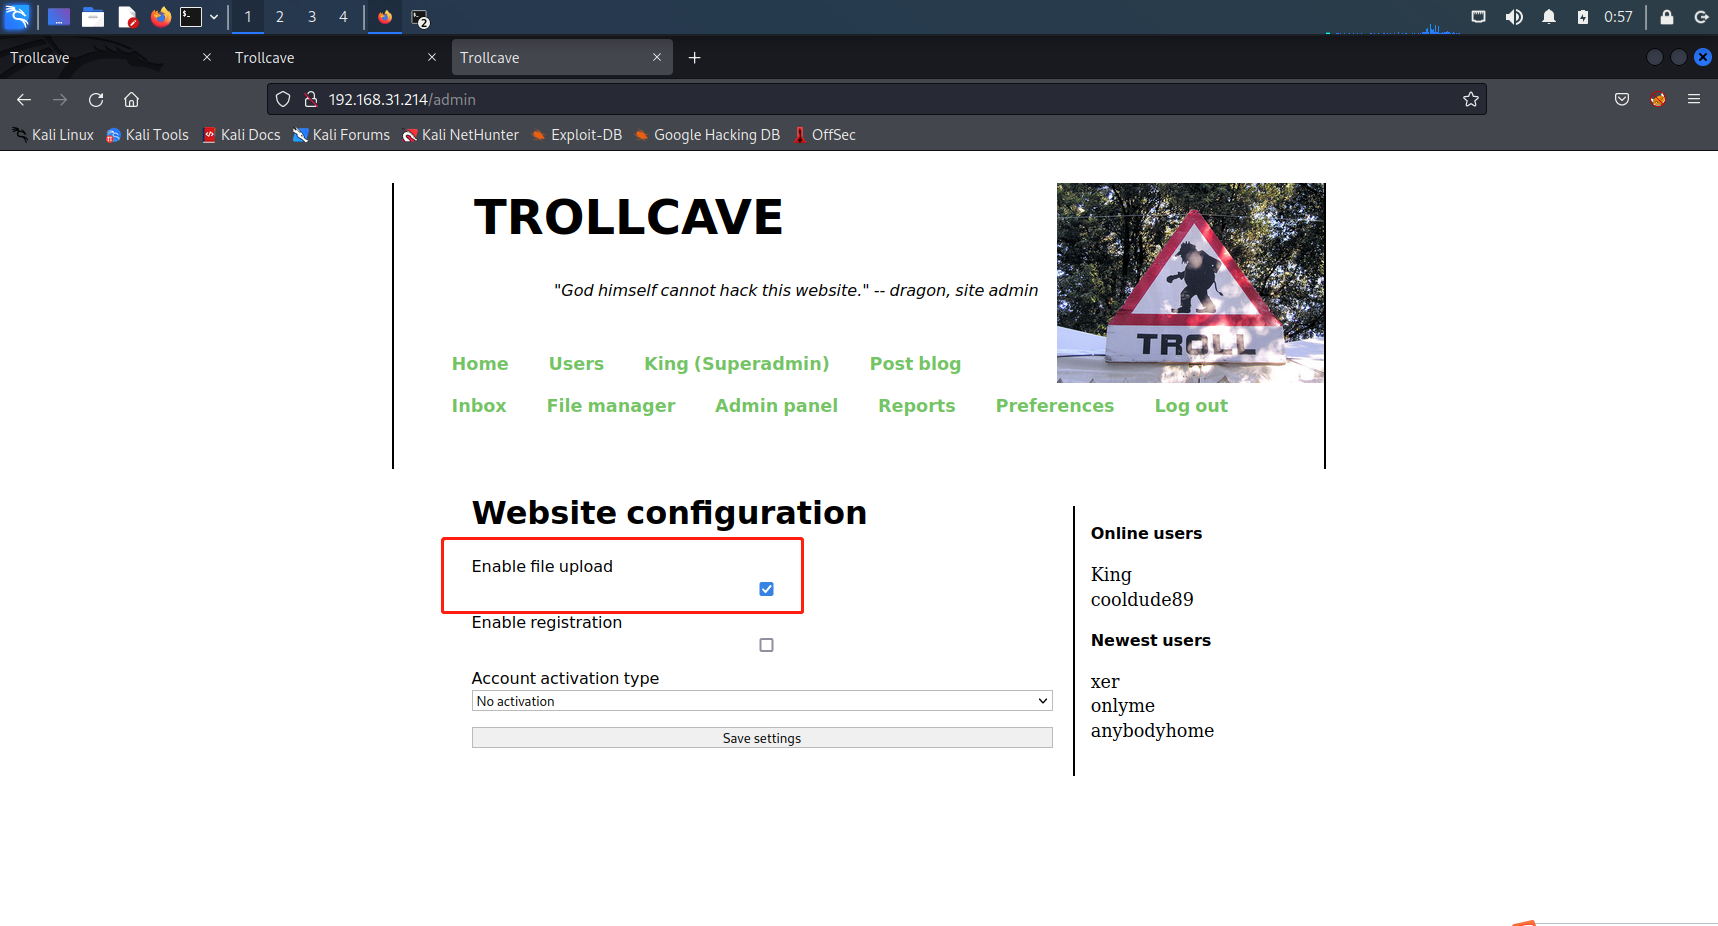Click the lock screen icon
This screenshot has width=1718, height=926.
pos(1667,17)
